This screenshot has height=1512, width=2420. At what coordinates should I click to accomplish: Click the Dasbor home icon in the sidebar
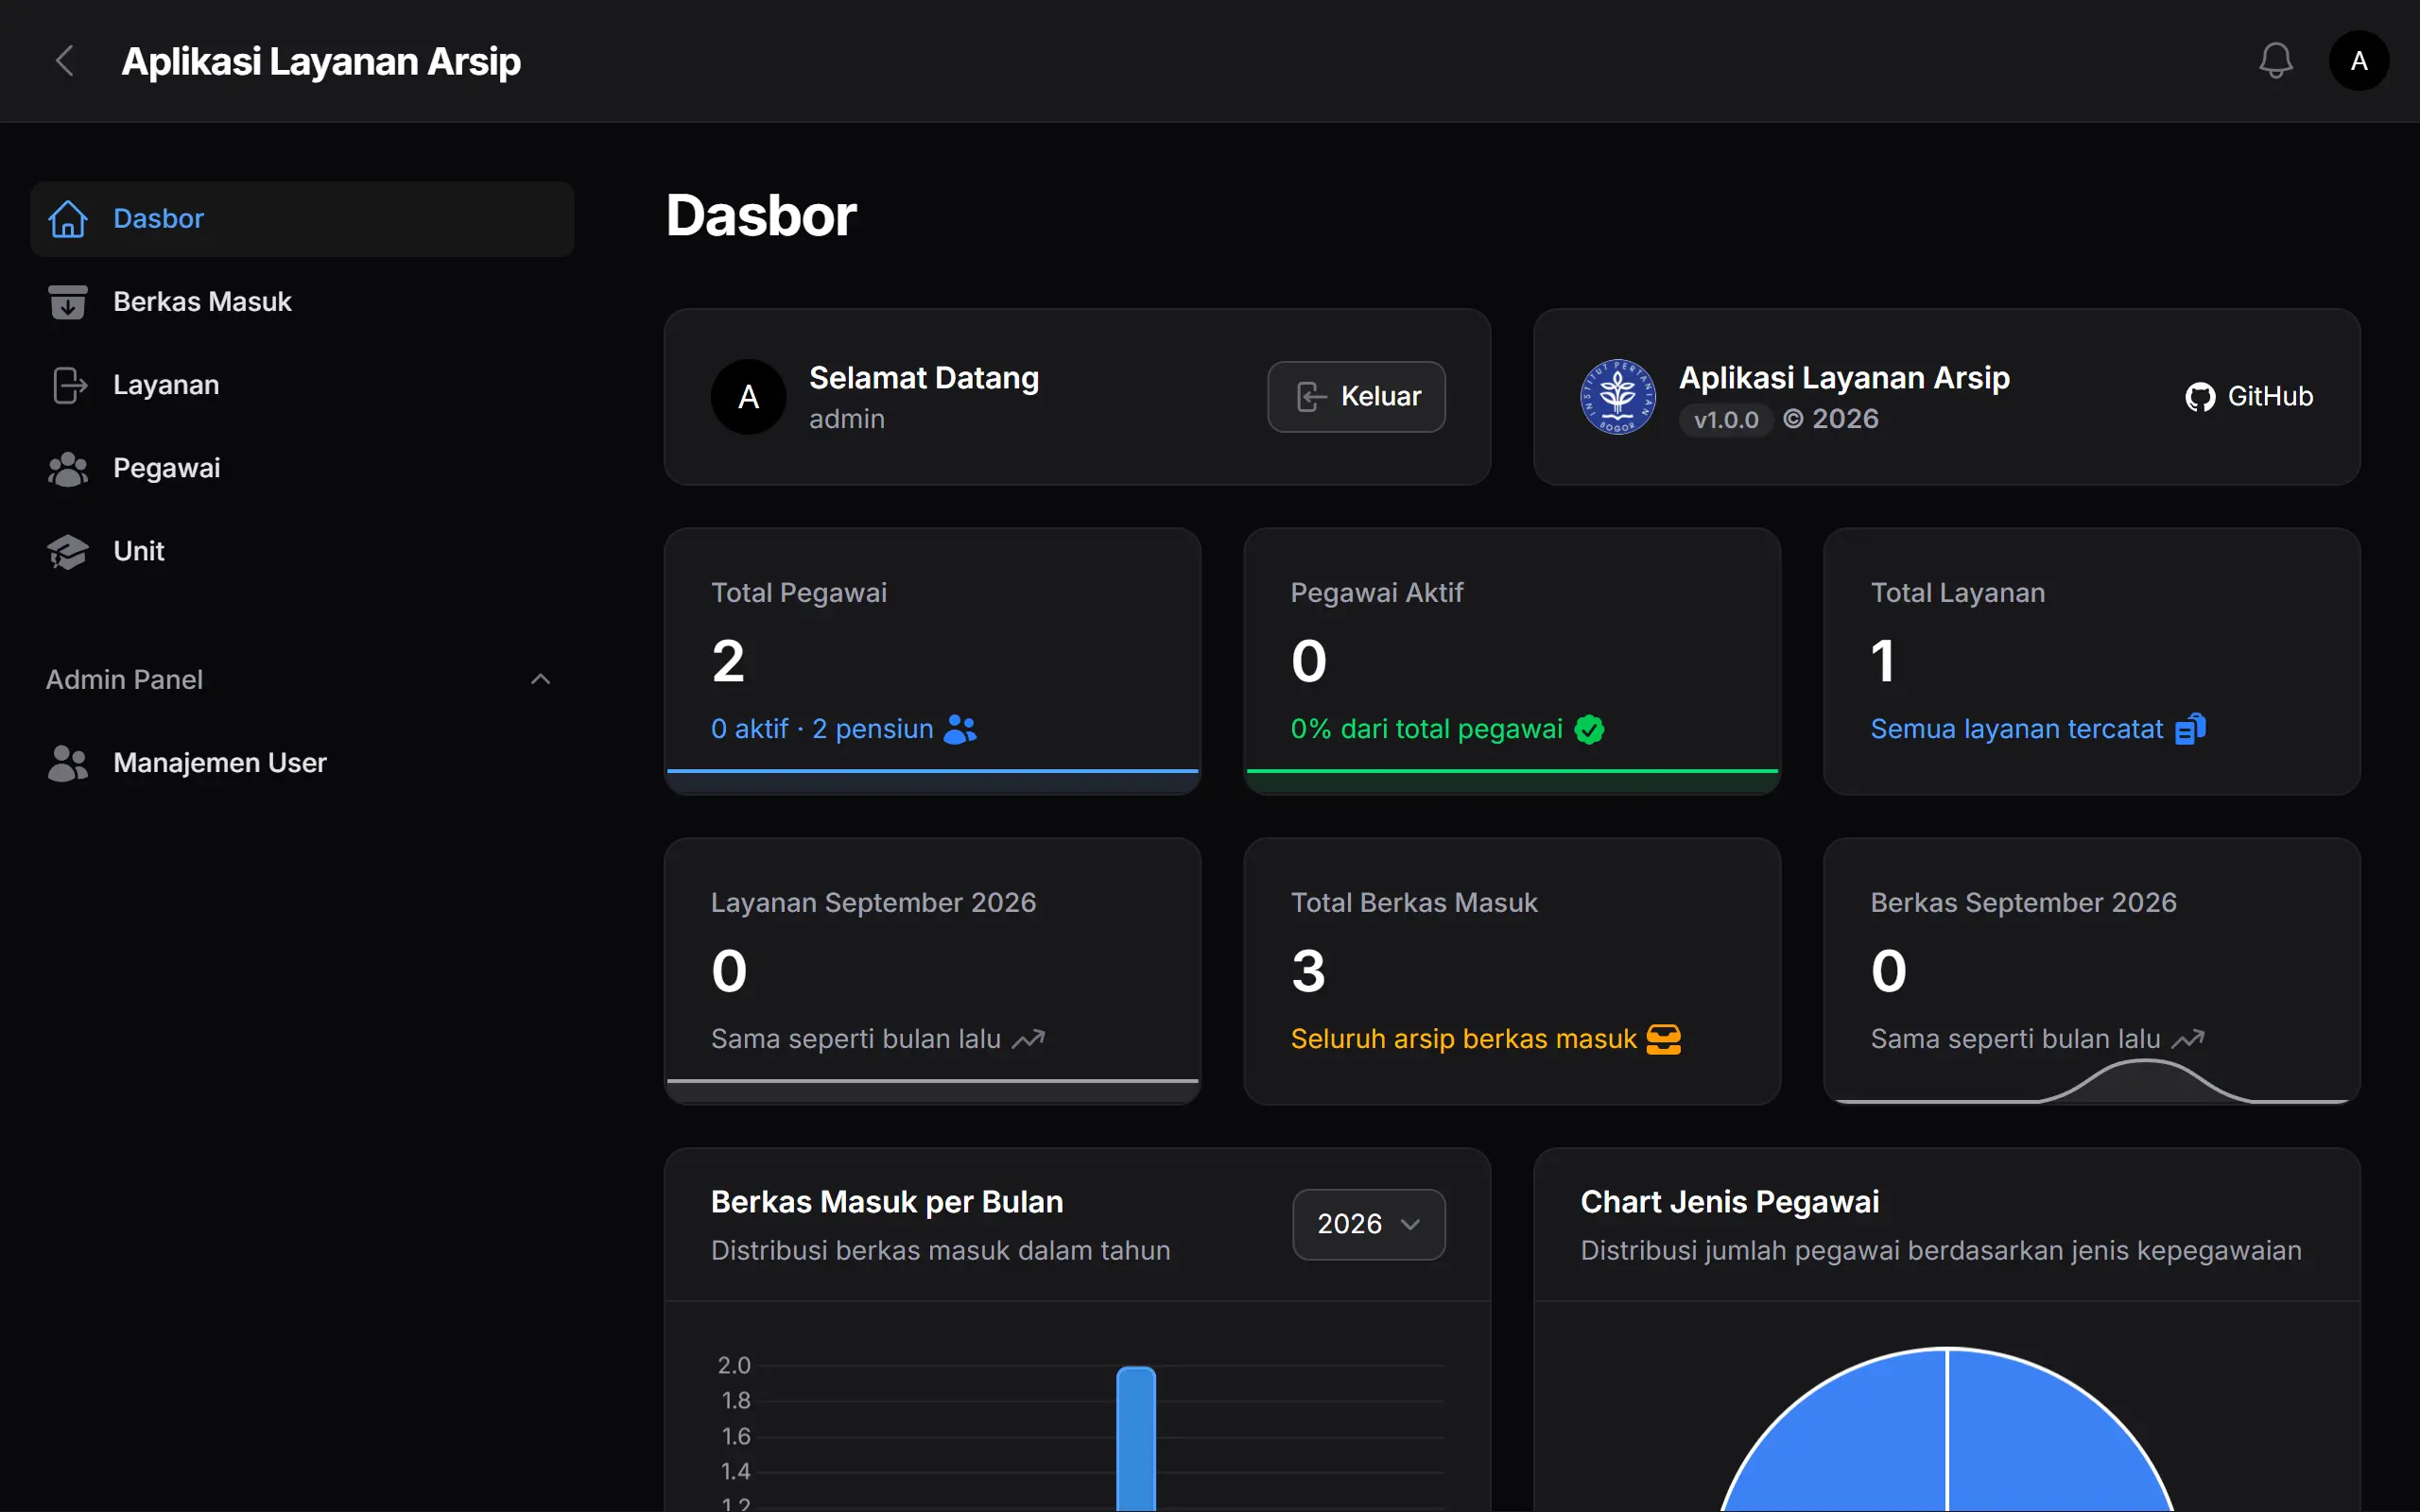68,219
